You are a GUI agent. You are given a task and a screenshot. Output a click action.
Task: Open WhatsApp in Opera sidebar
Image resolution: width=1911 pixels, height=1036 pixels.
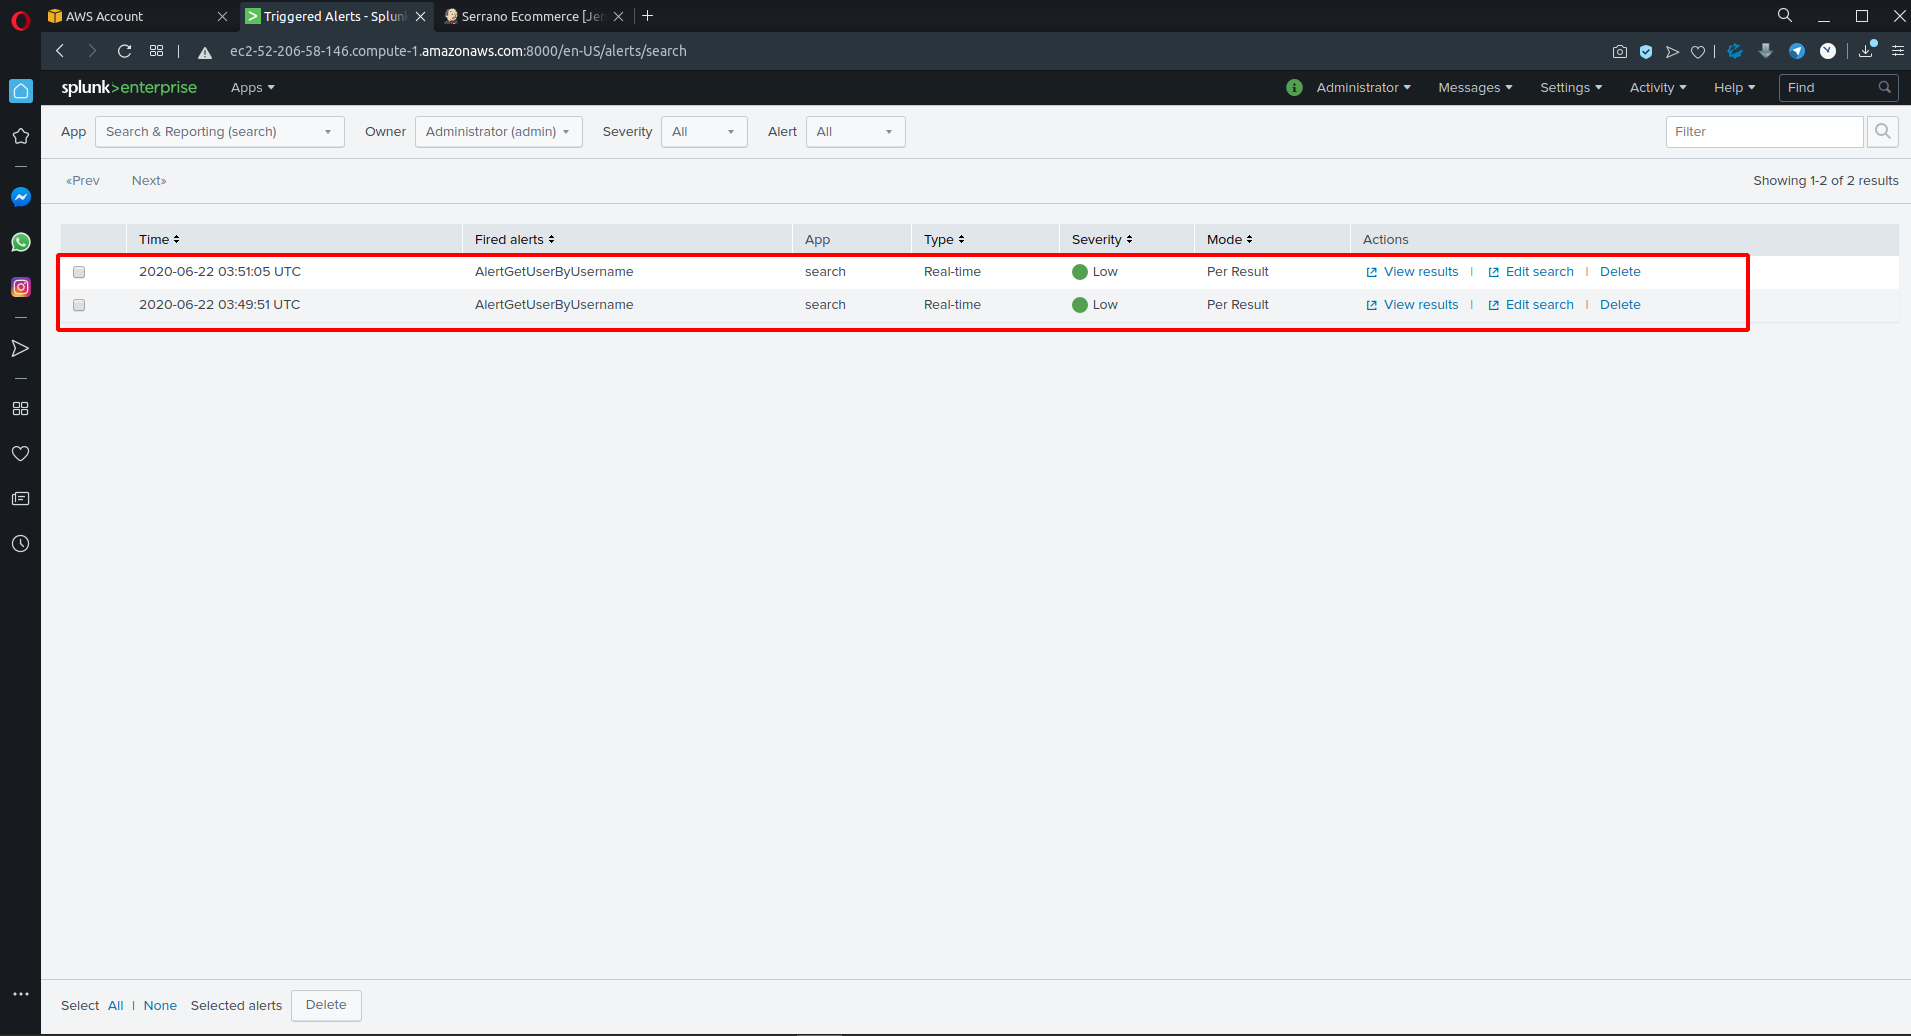21,242
